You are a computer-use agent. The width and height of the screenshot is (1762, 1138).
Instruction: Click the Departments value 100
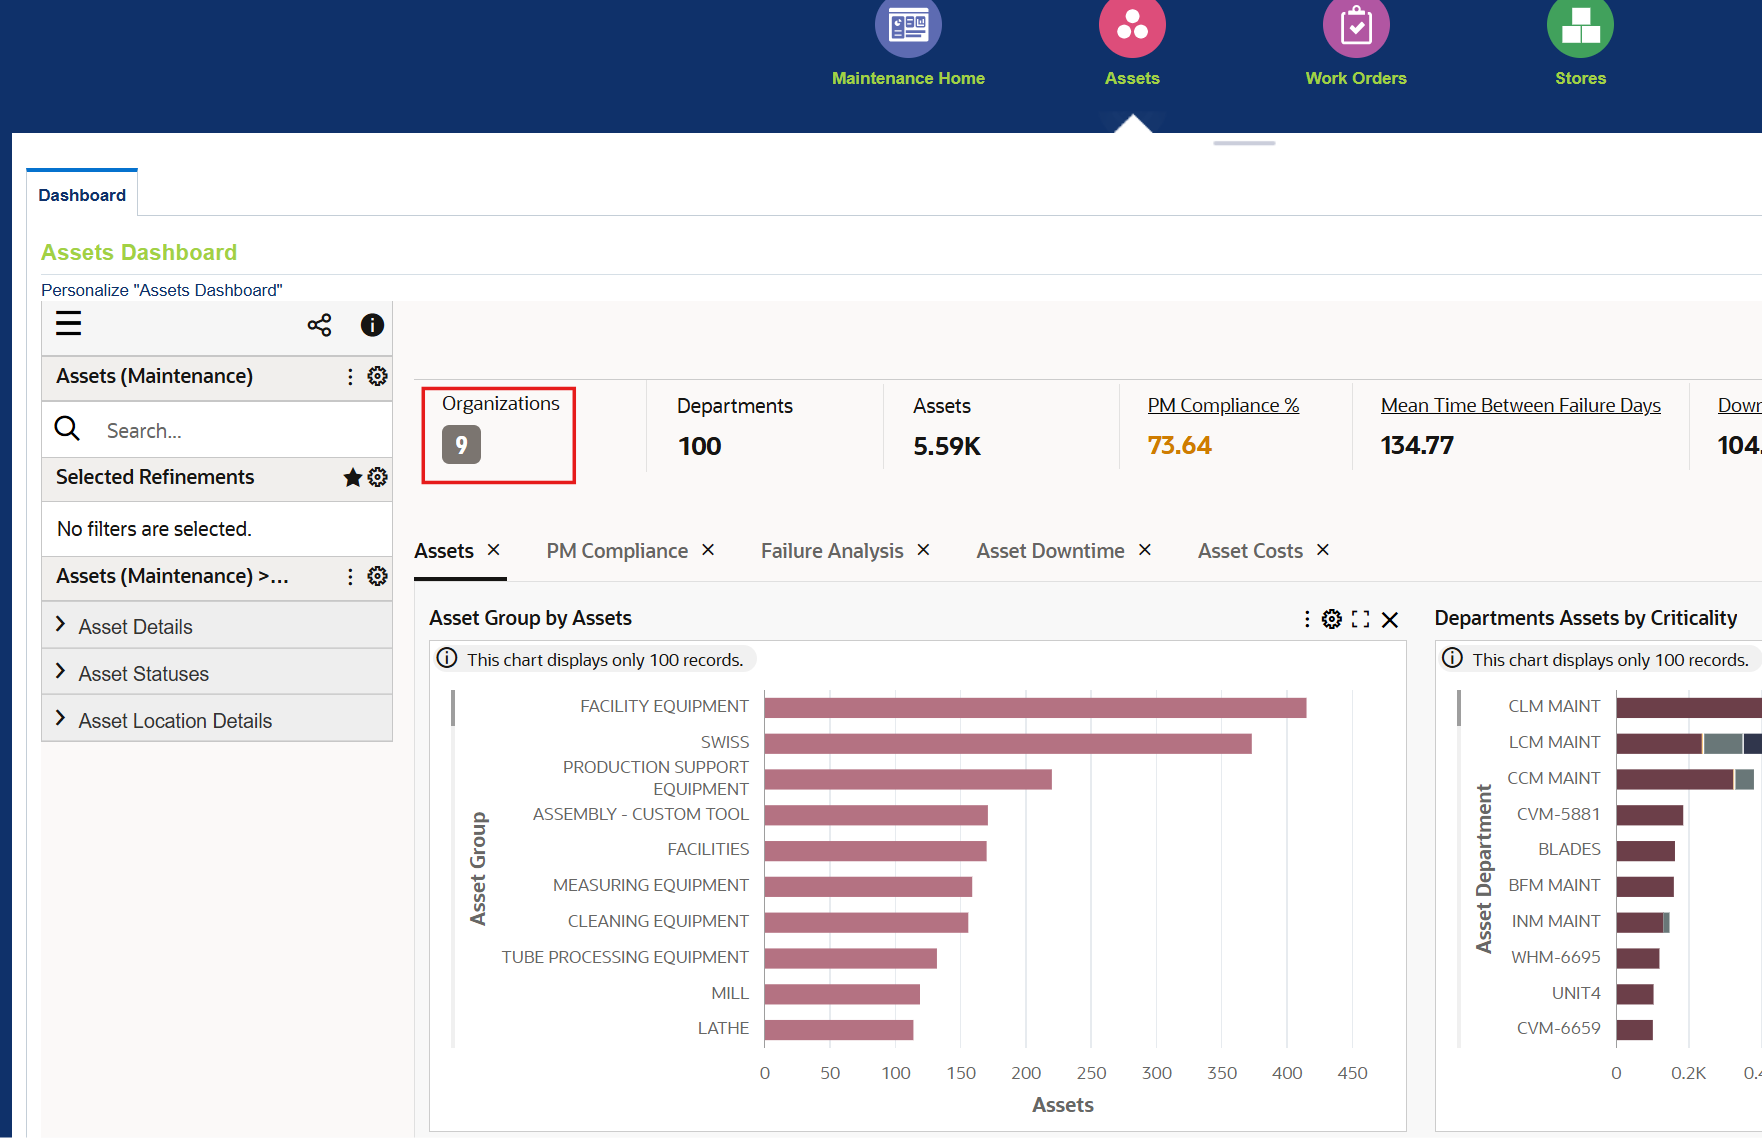(x=700, y=446)
